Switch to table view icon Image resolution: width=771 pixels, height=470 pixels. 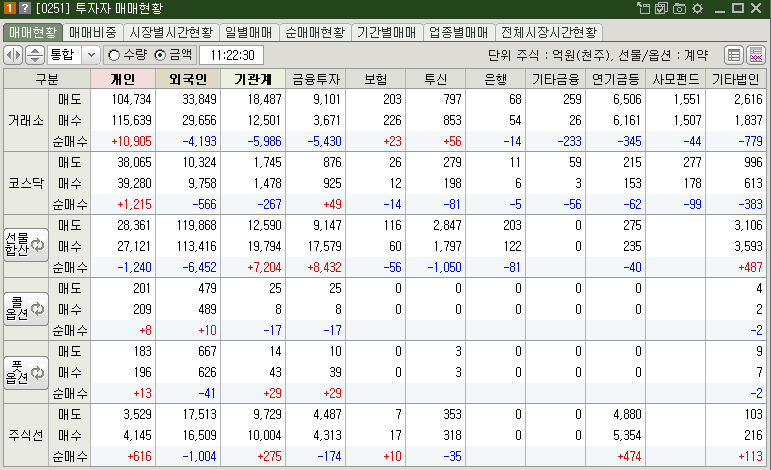click(734, 55)
